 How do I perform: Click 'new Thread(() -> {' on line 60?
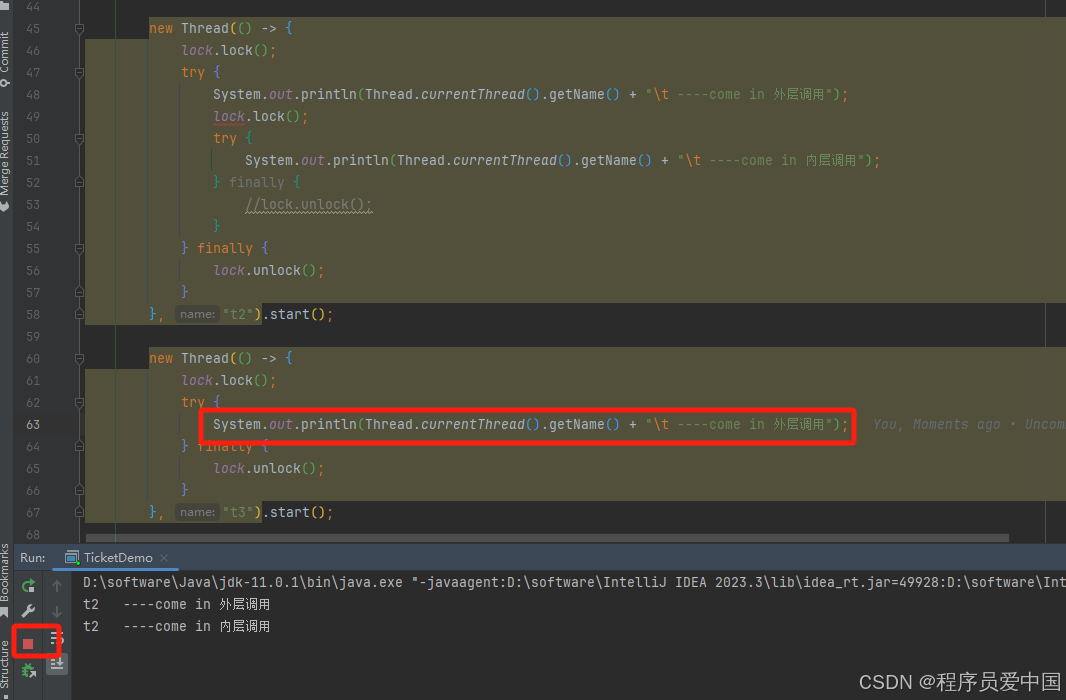pyautogui.click(x=221, y=358)
